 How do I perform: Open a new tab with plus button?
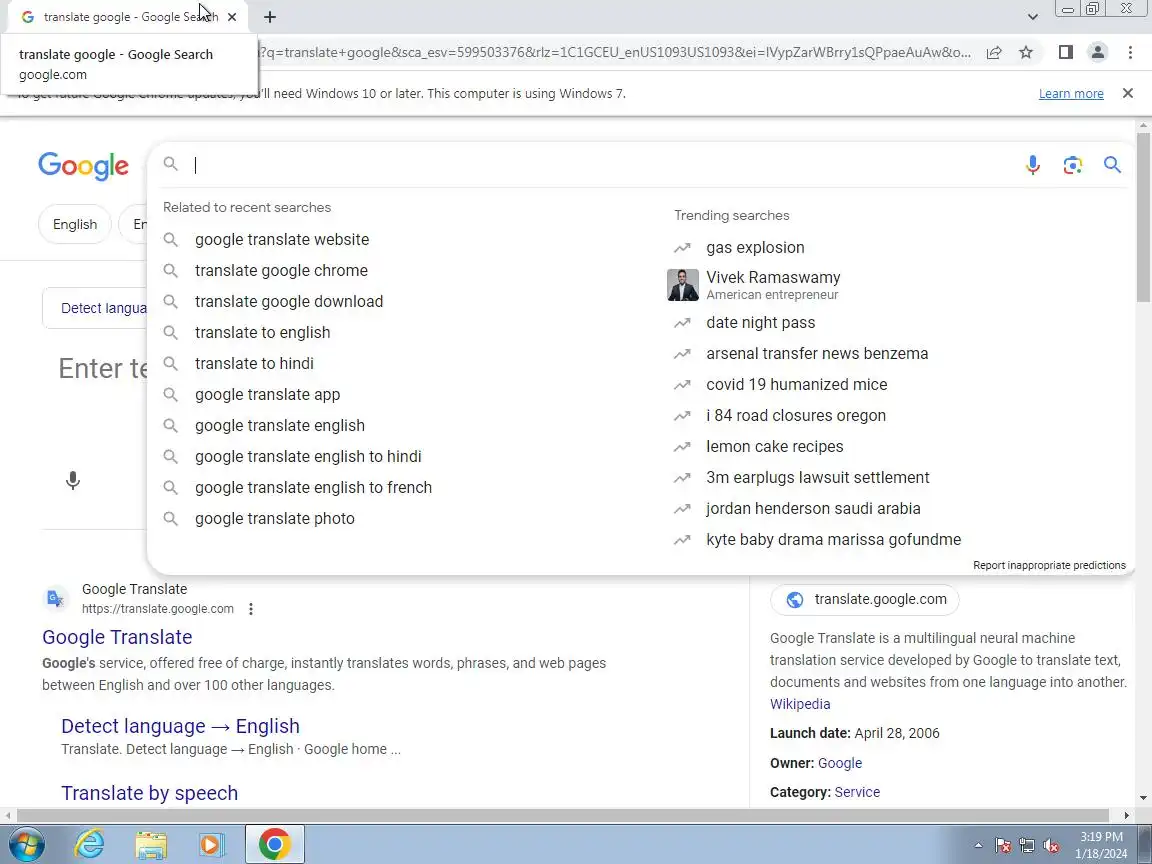point(270,17)
